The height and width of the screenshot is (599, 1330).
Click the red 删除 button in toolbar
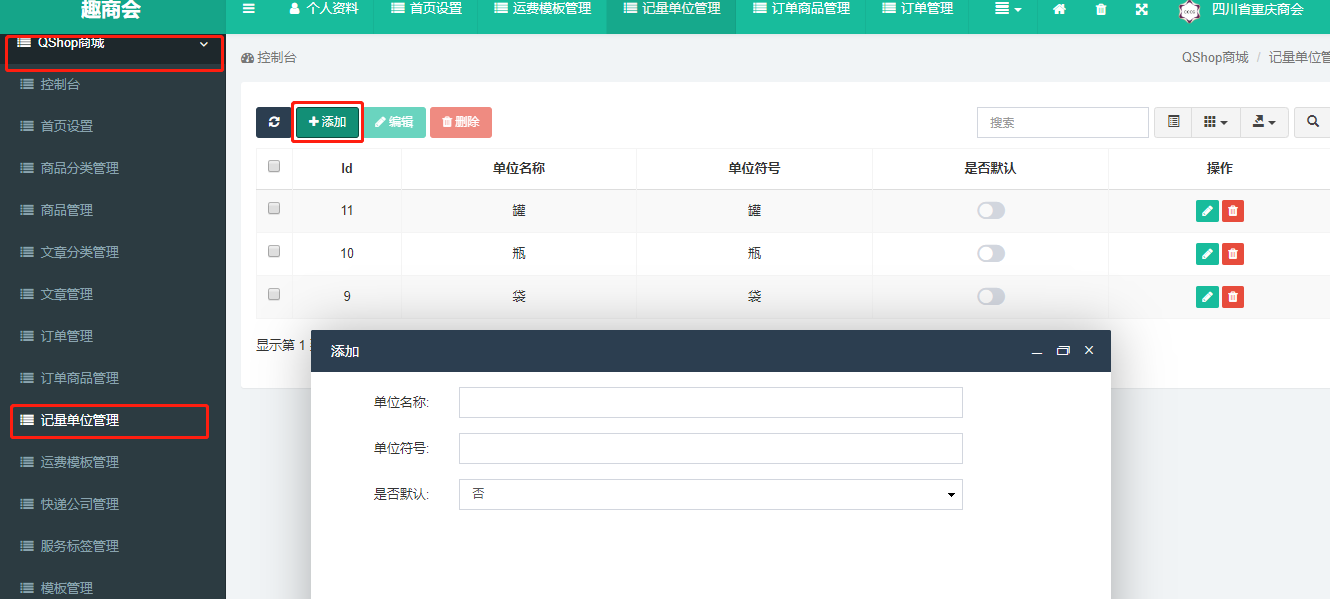460,122
